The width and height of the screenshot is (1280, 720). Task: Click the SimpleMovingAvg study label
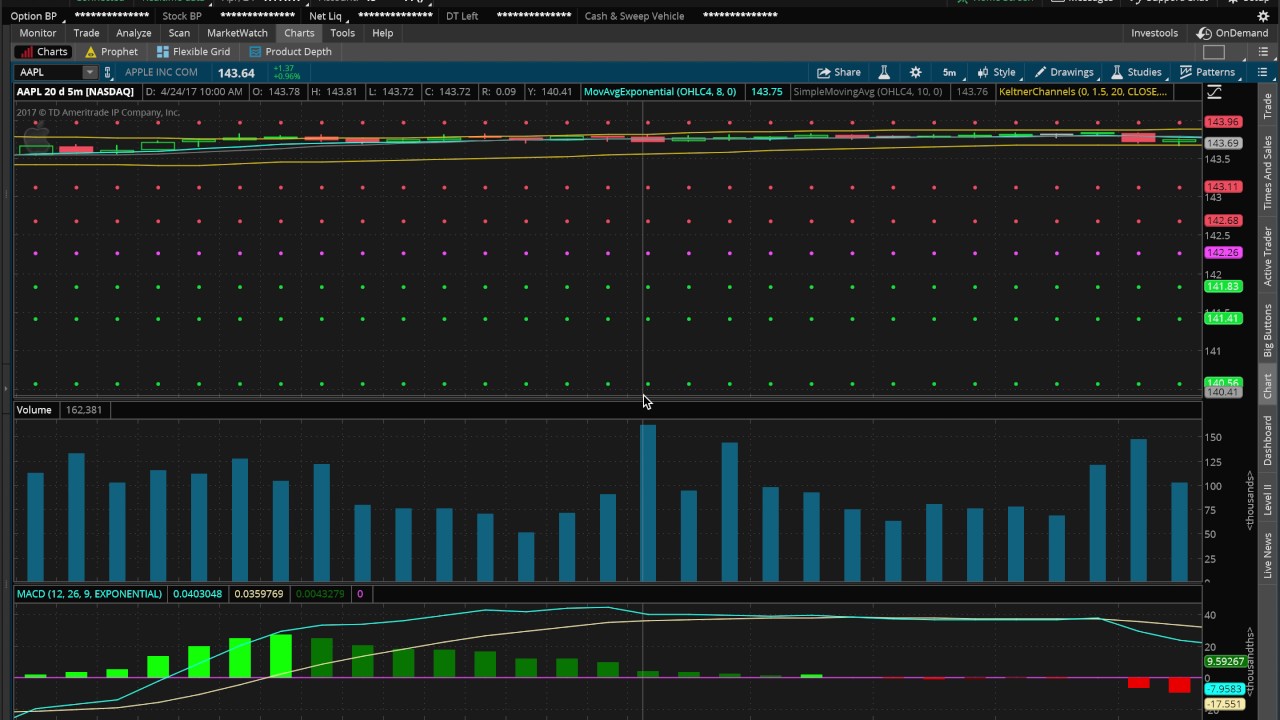867,92
